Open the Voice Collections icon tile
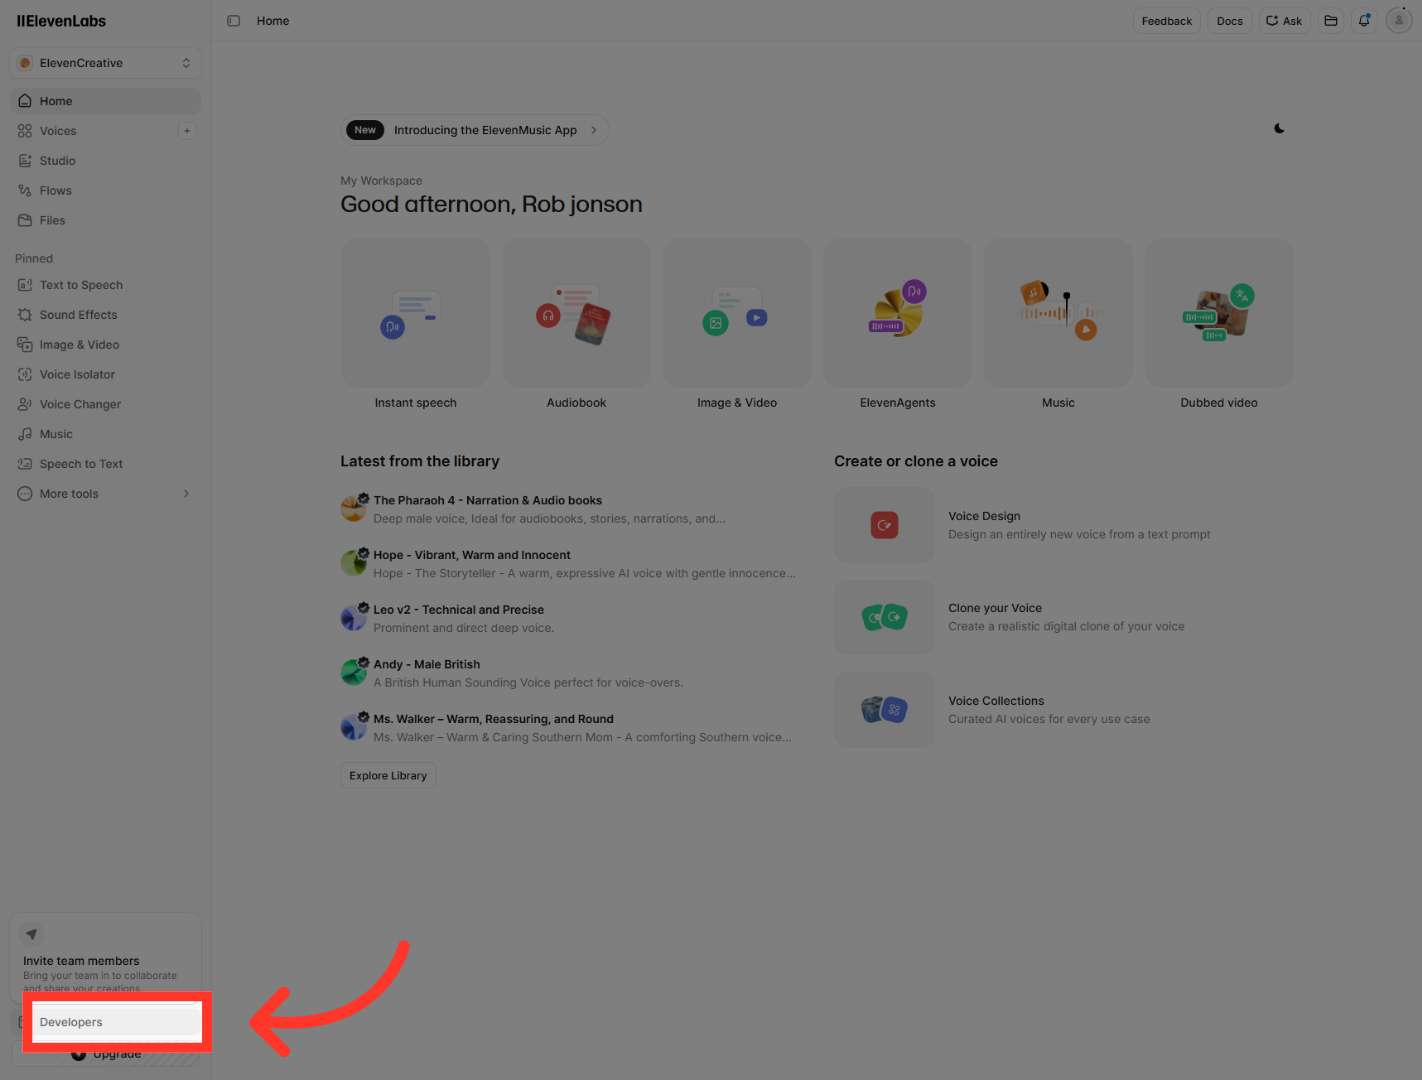This screenshot has height=1080, width=1422. point(884,710)
